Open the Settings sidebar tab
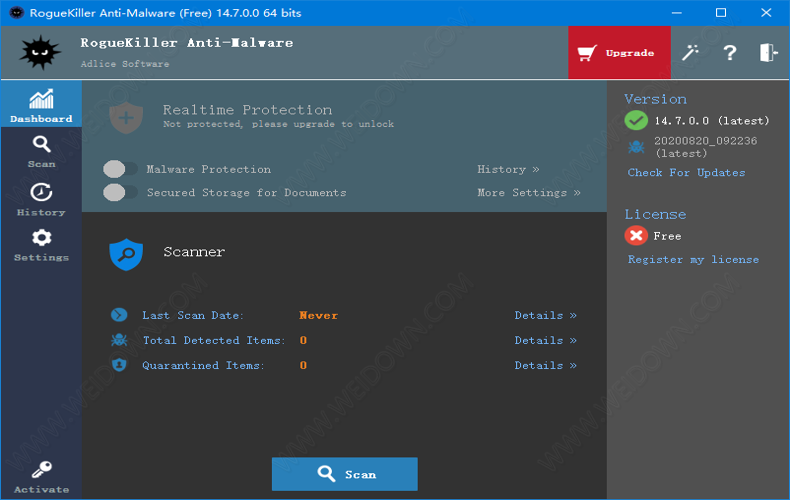 coord(41,245)
